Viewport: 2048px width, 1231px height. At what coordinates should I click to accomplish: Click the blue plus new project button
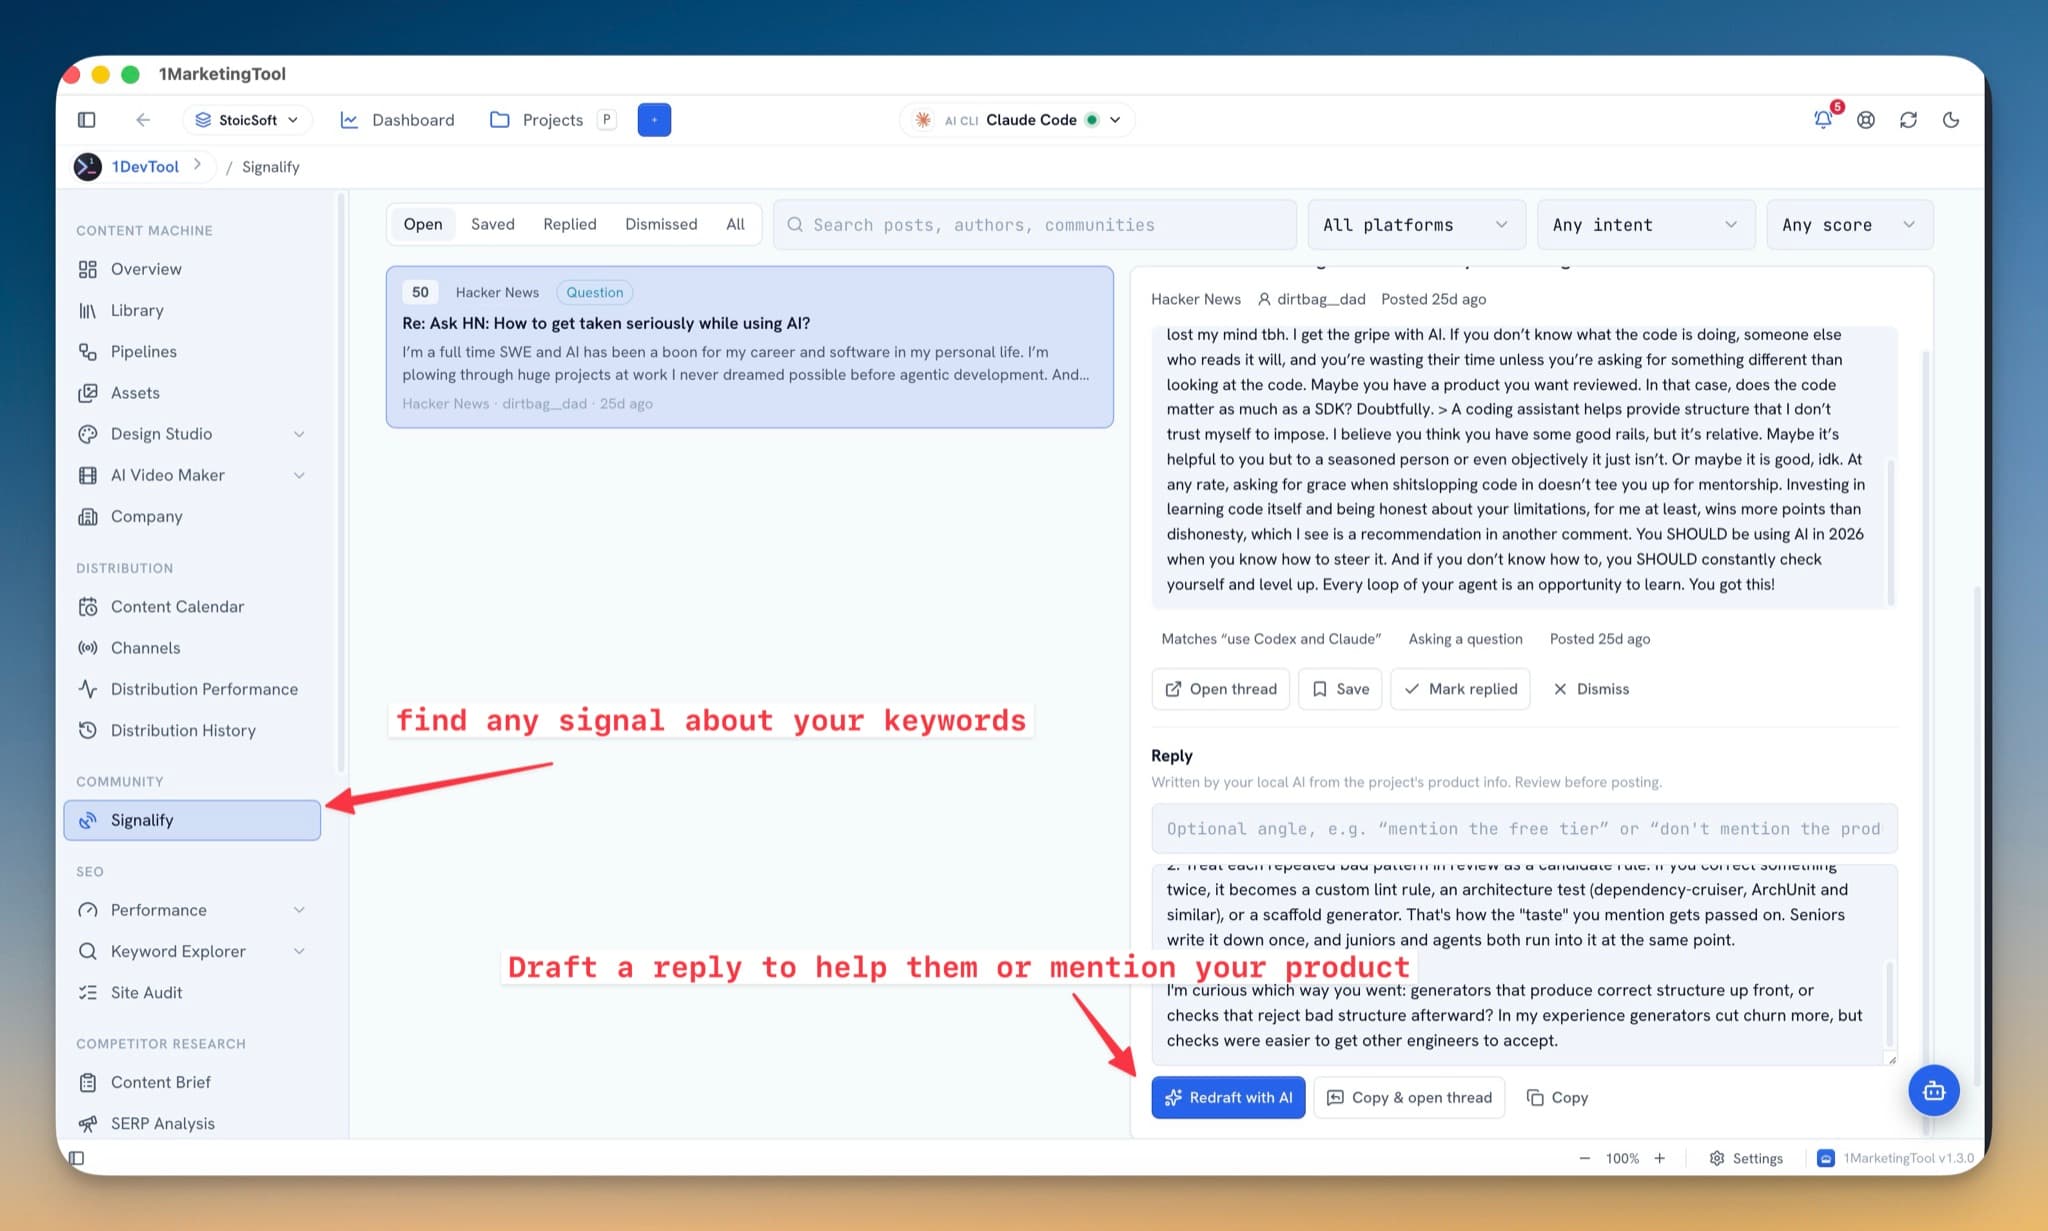654,120
